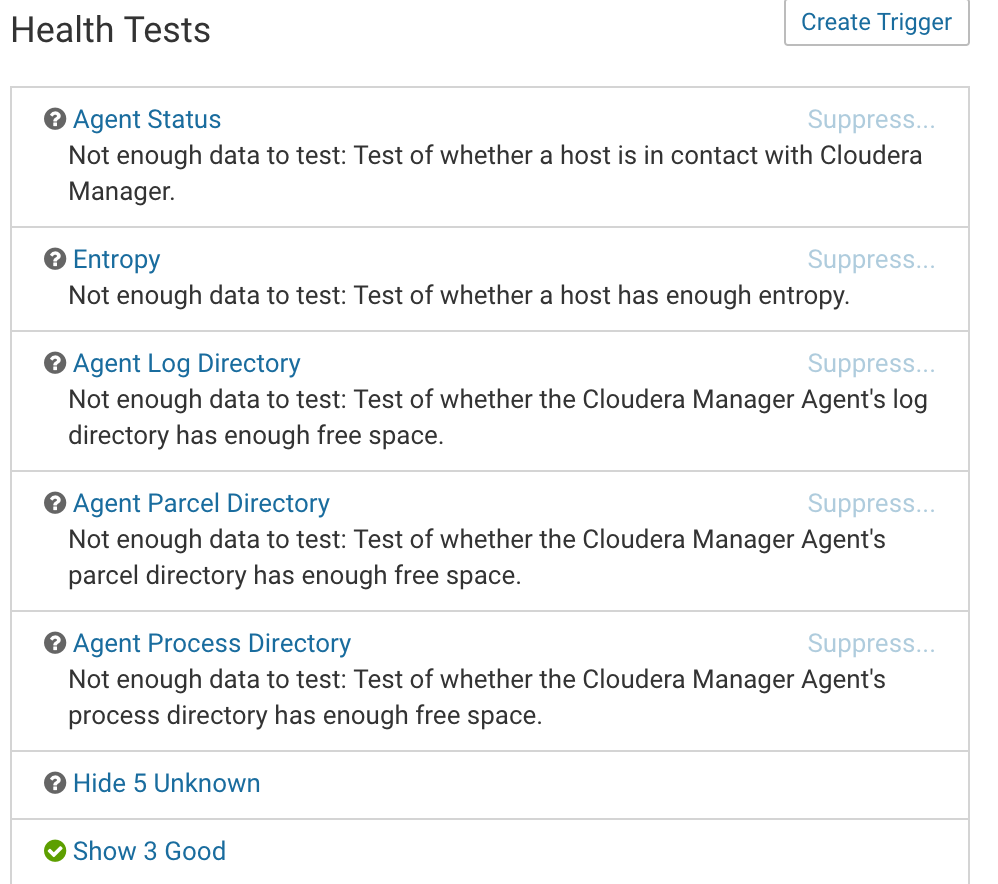Image resolution: width=998 pixels, height=884 pixels.
Task: Suppress the Agent Process Directory health test
Action: [871, 643]
